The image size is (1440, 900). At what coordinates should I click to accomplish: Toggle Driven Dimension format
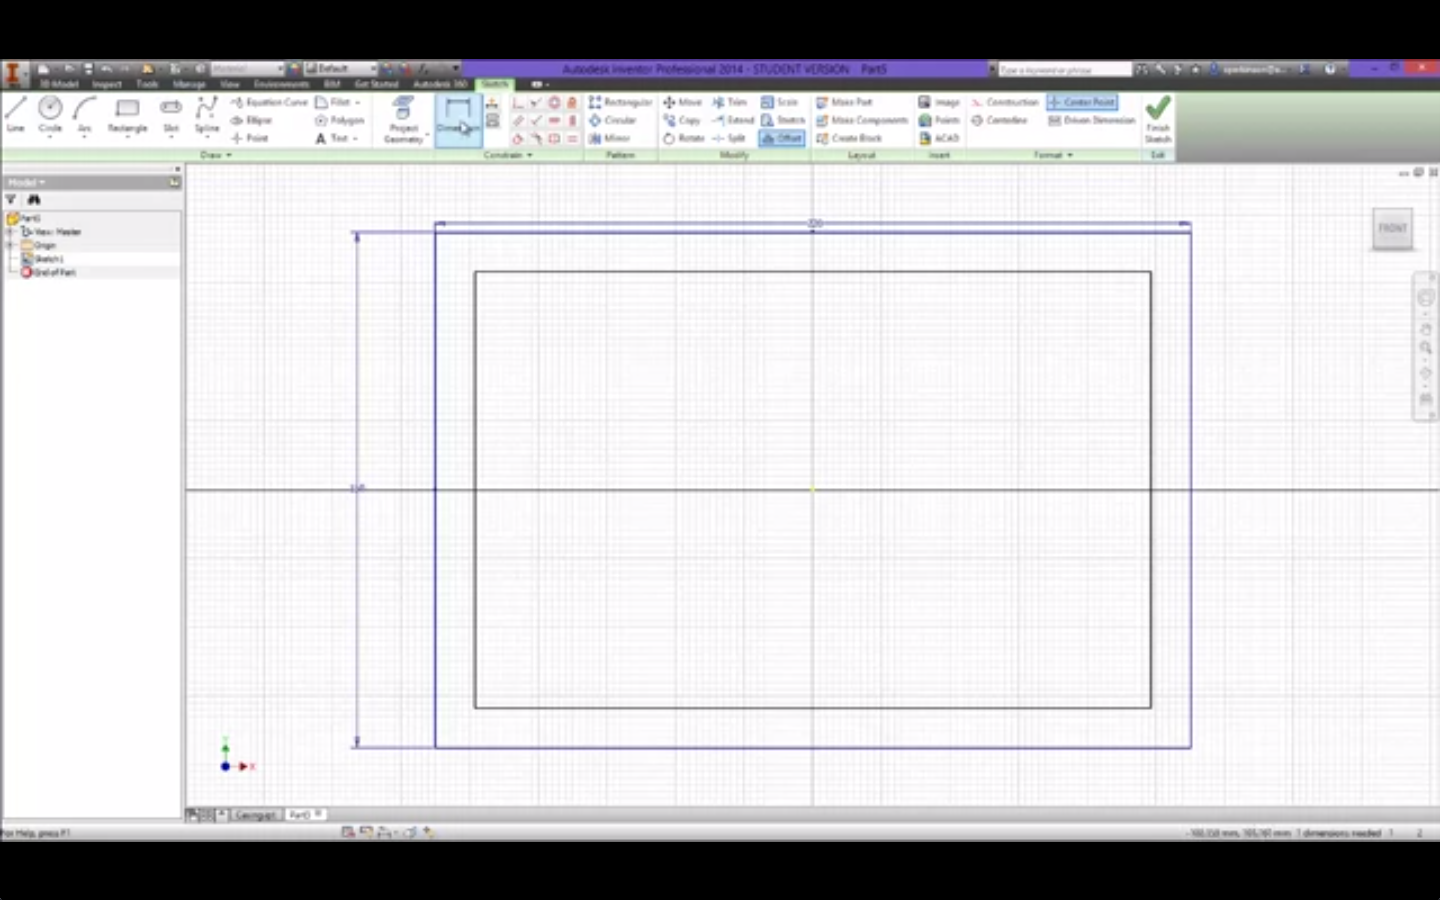pos(1092,120)
